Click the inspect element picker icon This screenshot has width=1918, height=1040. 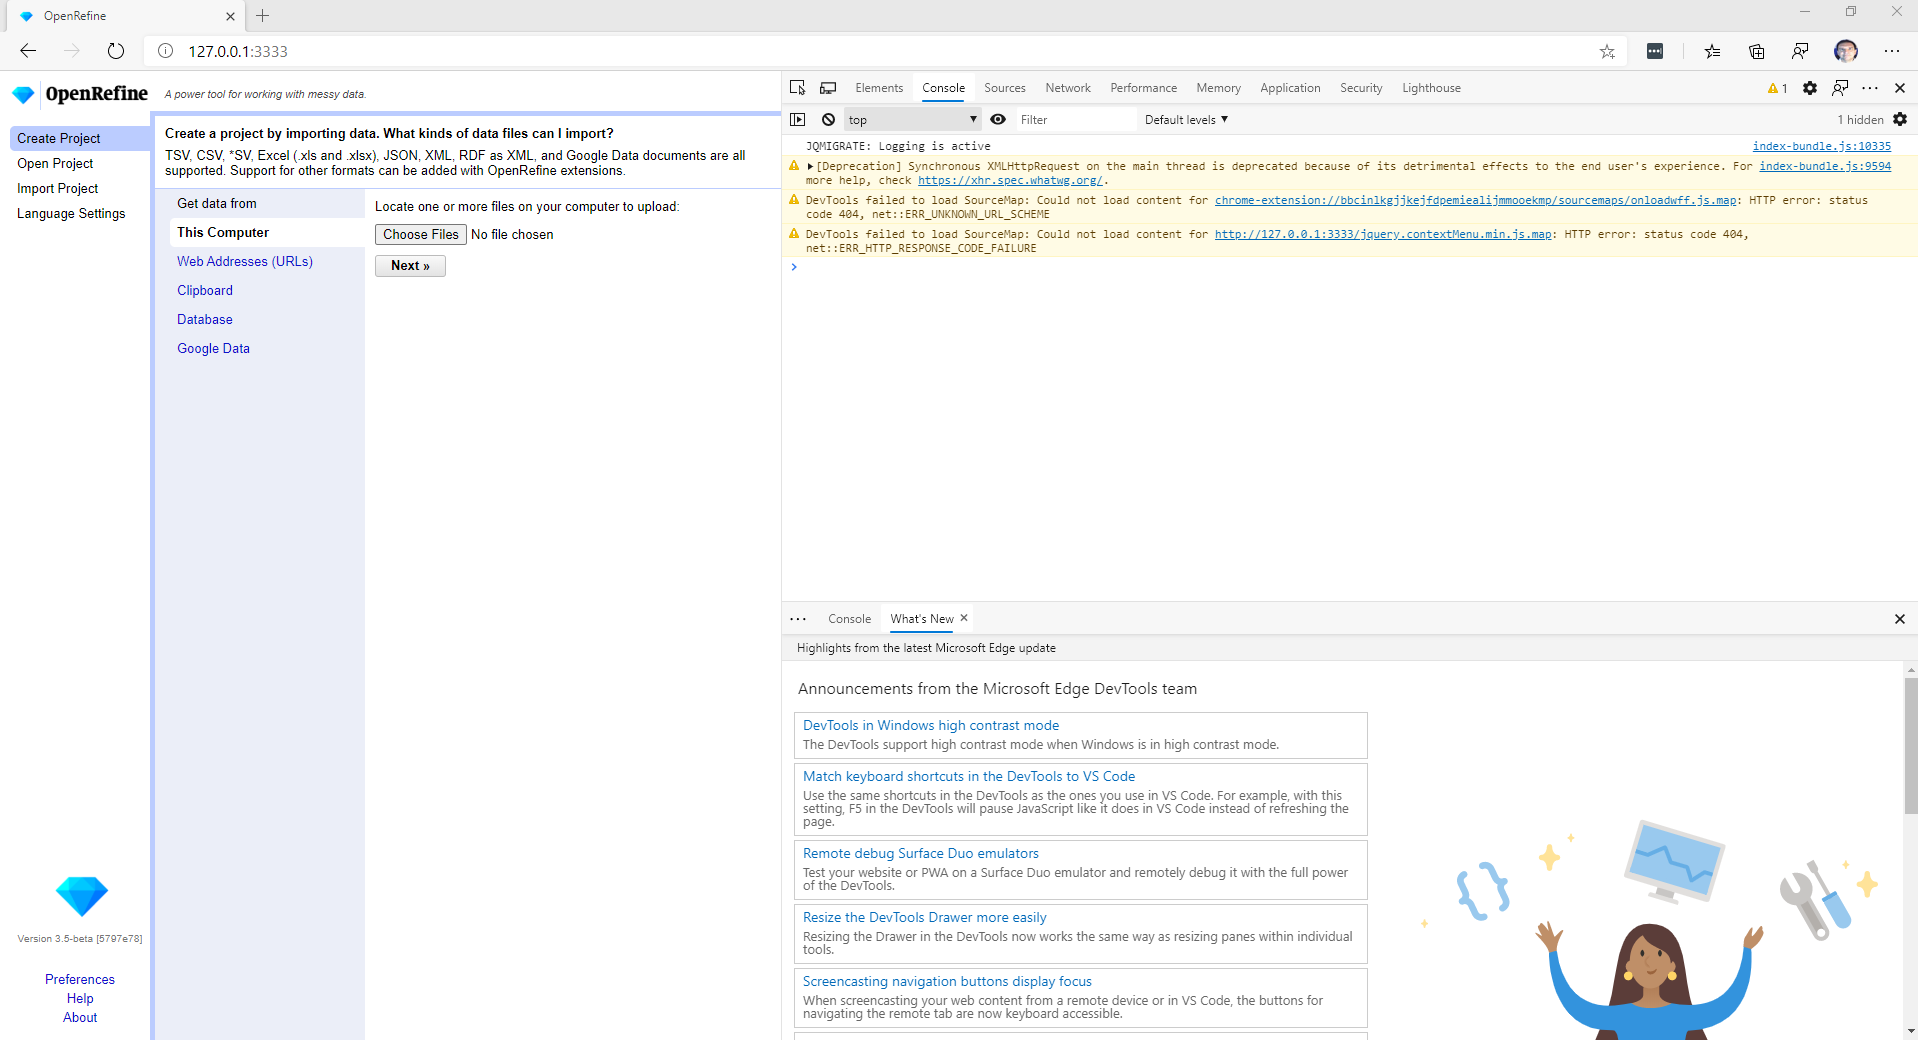click(x=797, y=88)
